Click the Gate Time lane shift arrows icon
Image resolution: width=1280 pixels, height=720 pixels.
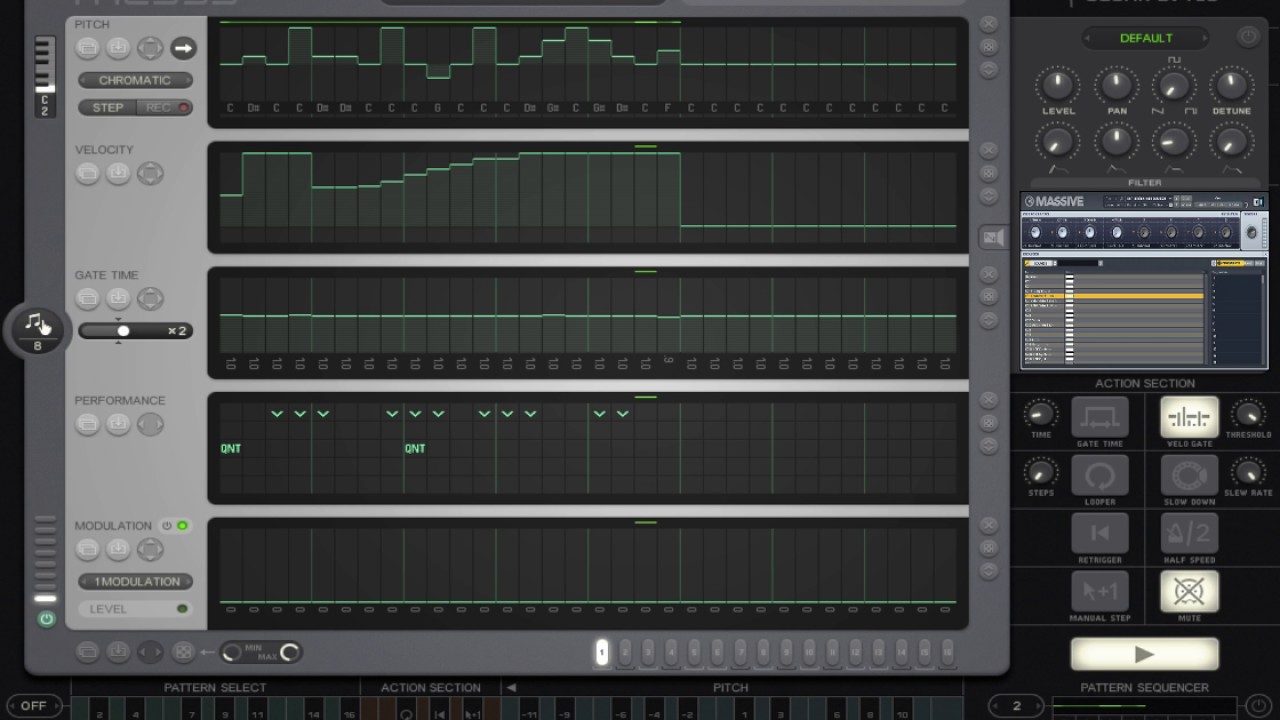(150, 298)
